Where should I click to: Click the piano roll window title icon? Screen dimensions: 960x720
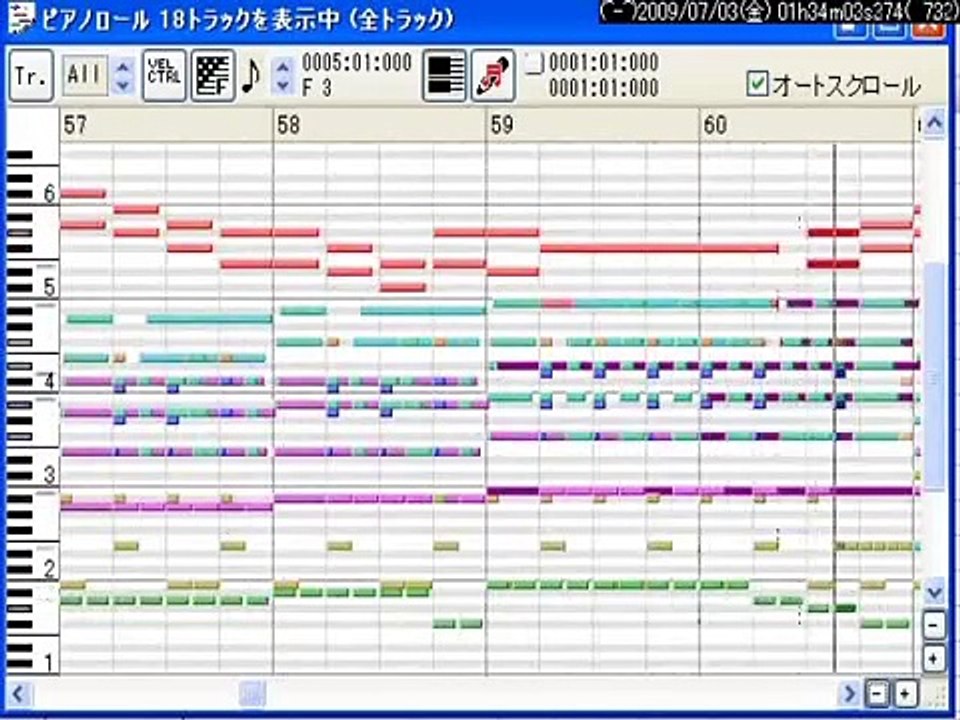[22, 19]
